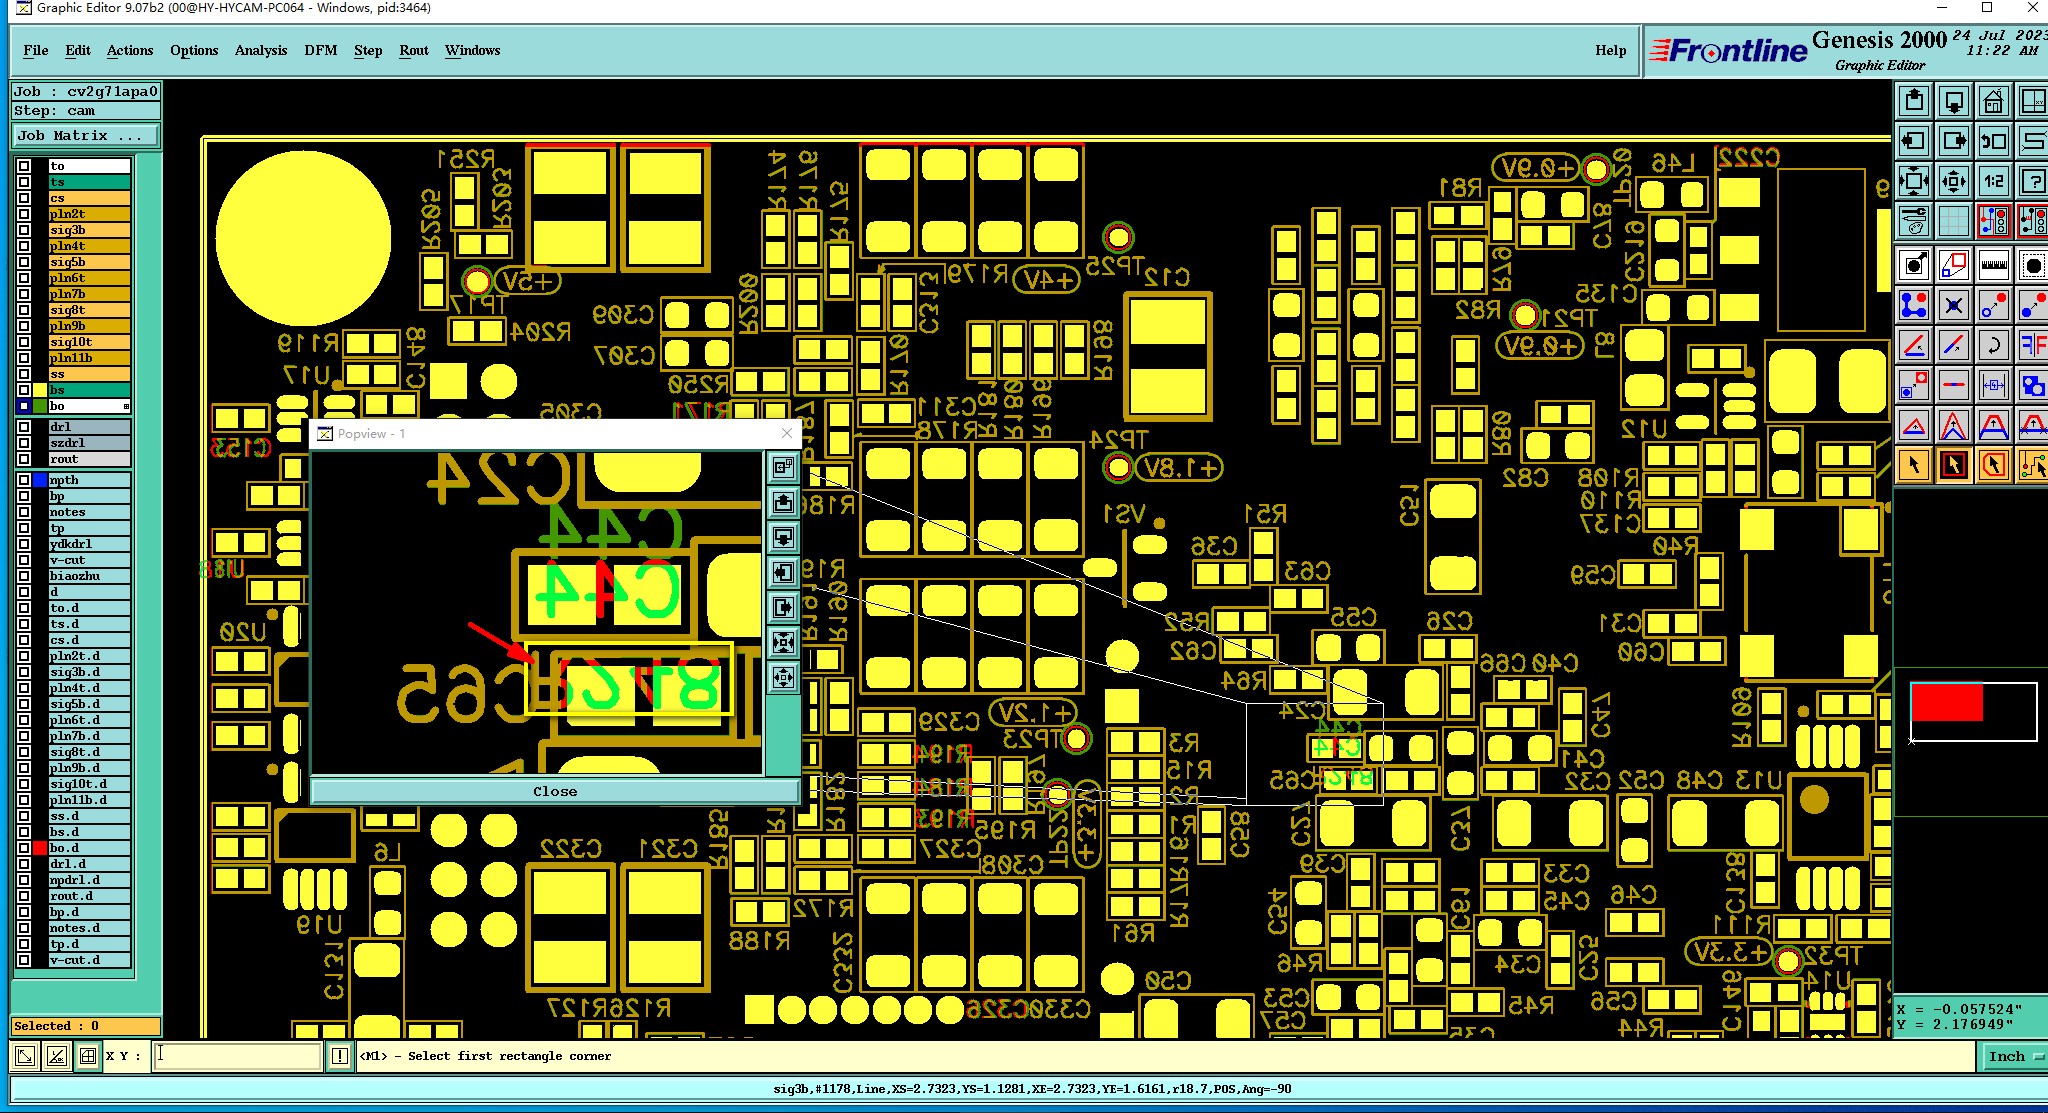Click the grid display icon
Screen dimensions: 2048x1113
click(1953, 220)
